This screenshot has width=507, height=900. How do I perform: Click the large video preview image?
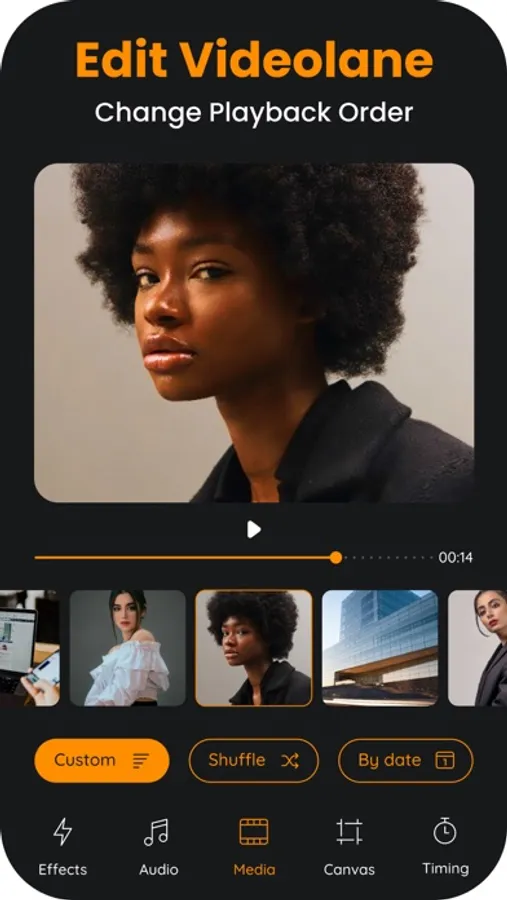[254, 333]
